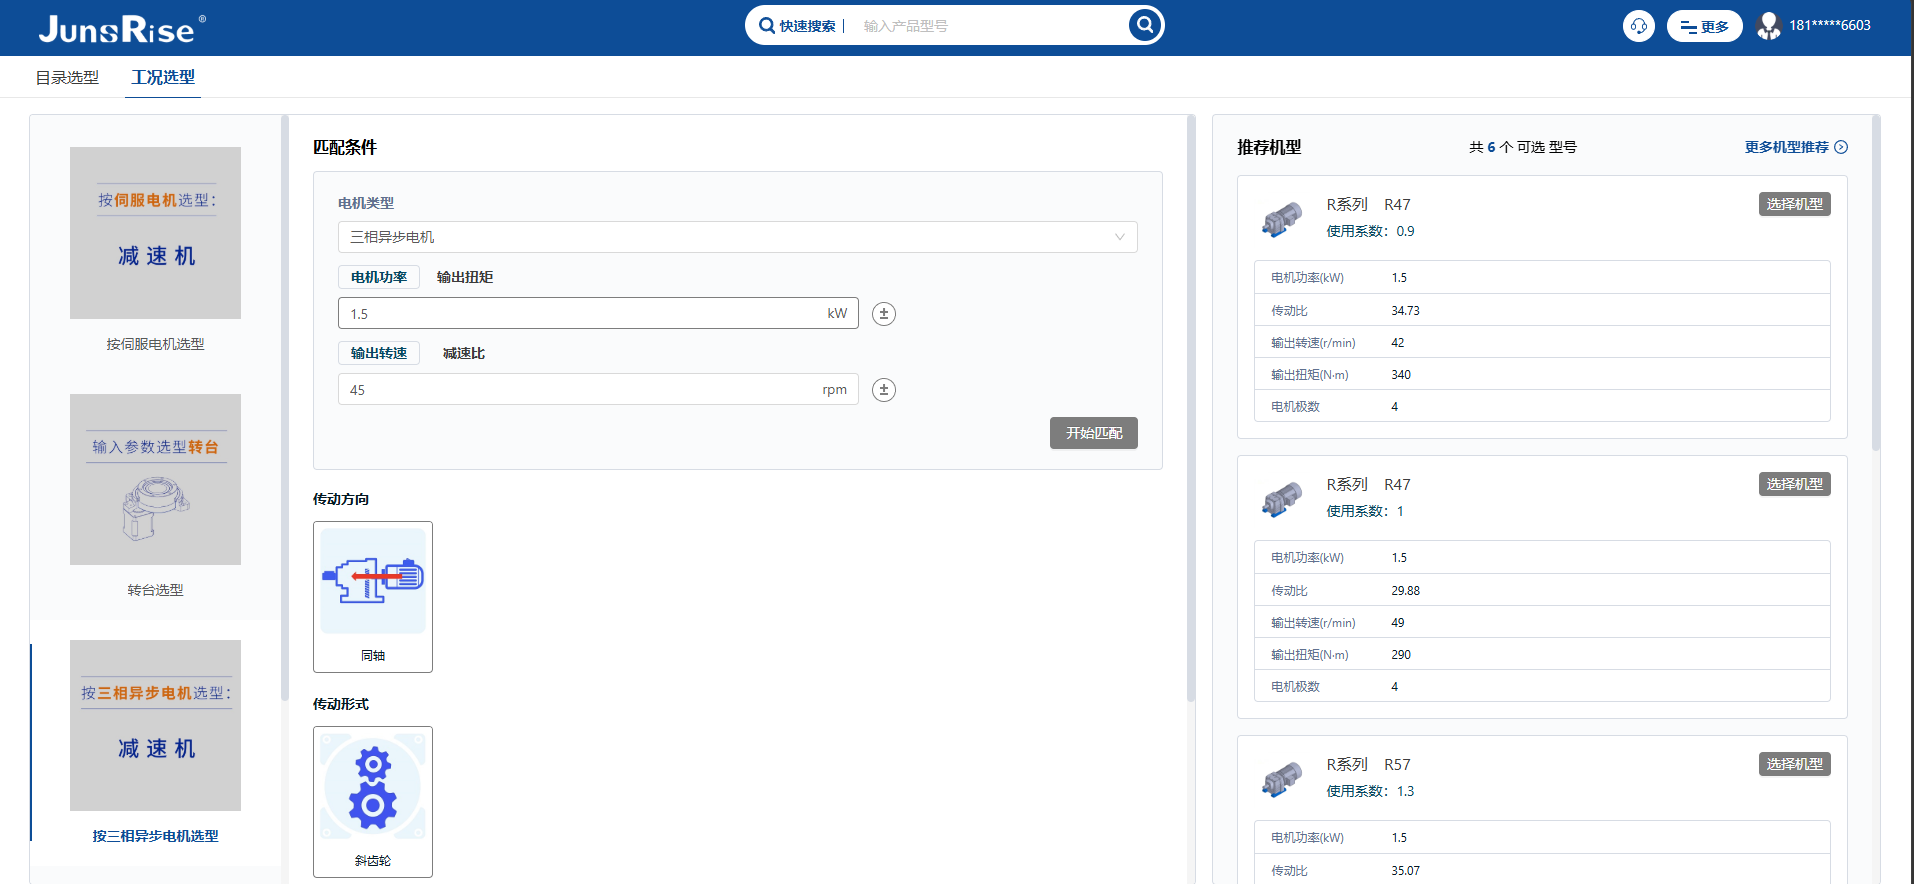Focus the 输入产品型号 search field
The height and width of the screenshot is (884, 1914).
click(x=990, y=26)
